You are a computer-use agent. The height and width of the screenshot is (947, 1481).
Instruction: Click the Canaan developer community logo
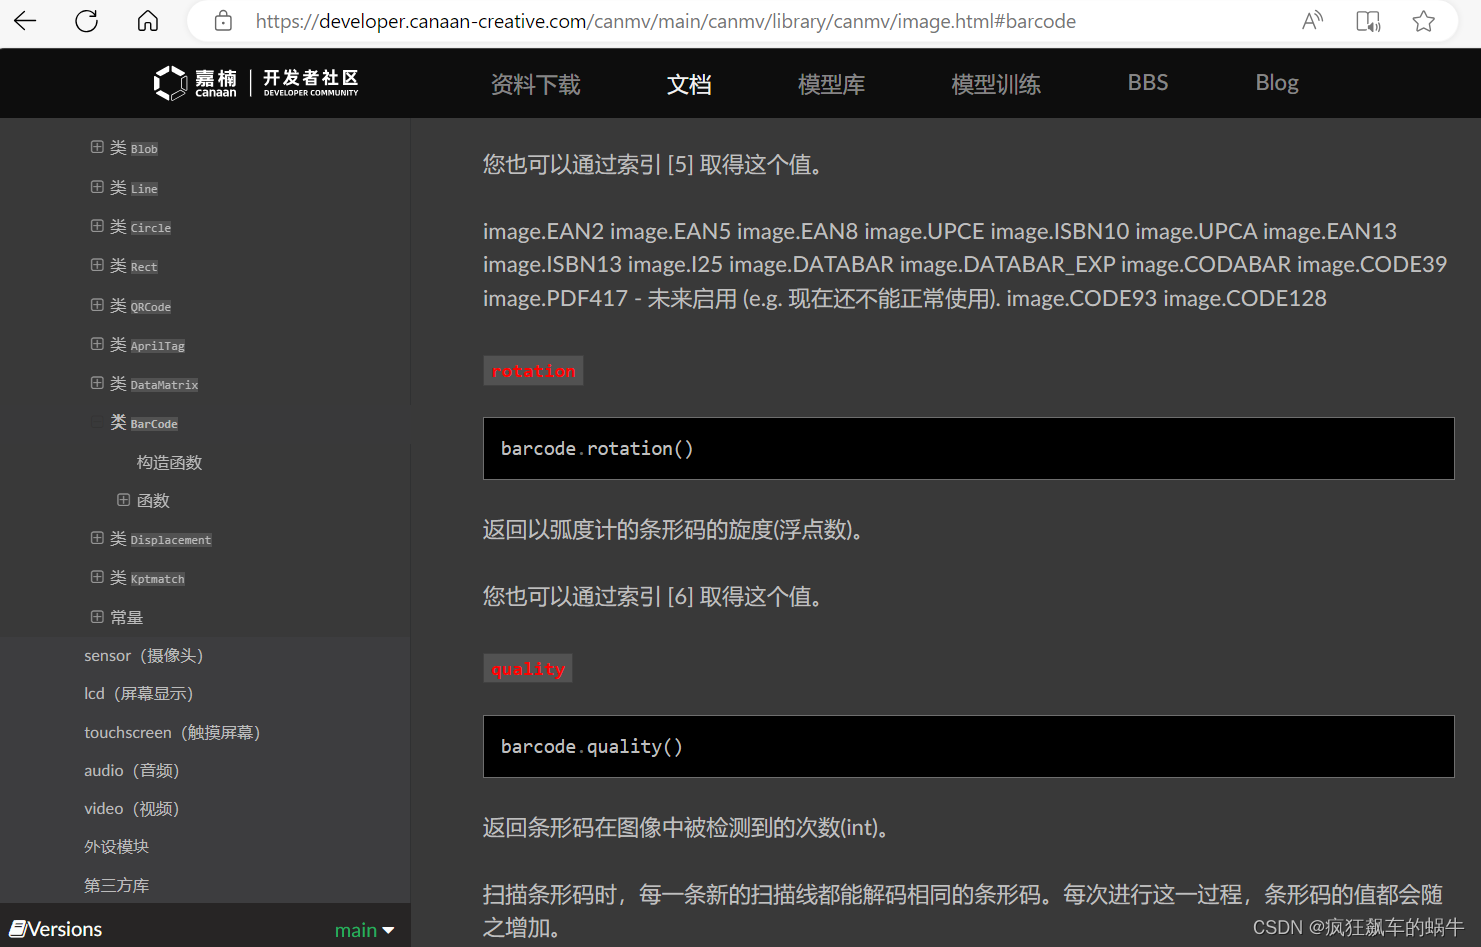pyautogui.click(x=256, y=83)
